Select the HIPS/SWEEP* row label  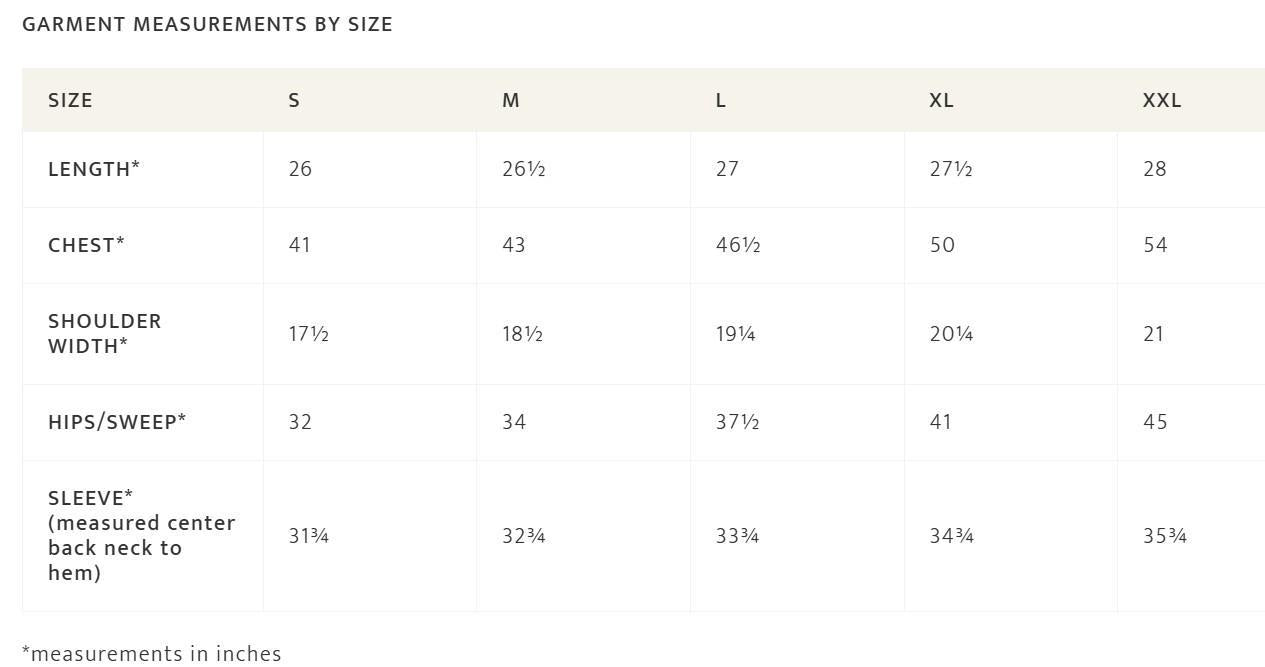(117, 422)
